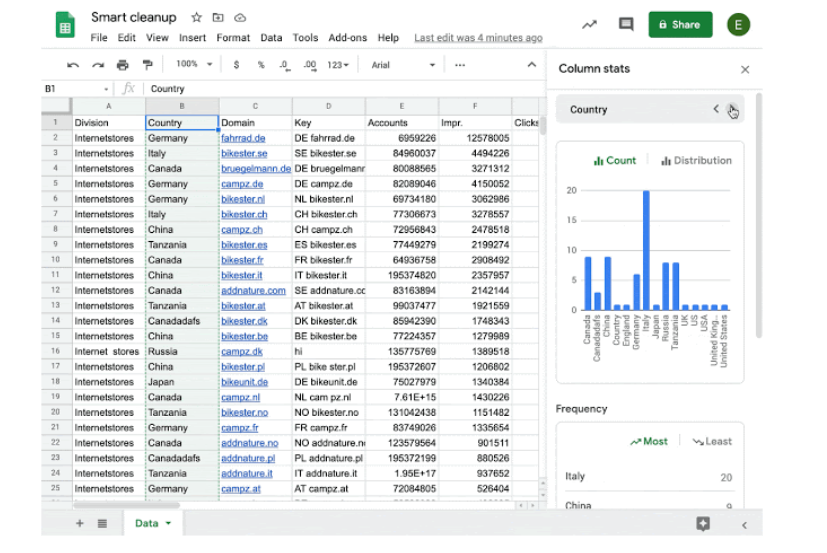Add a new sheet plus icon

tap(80, 523)
